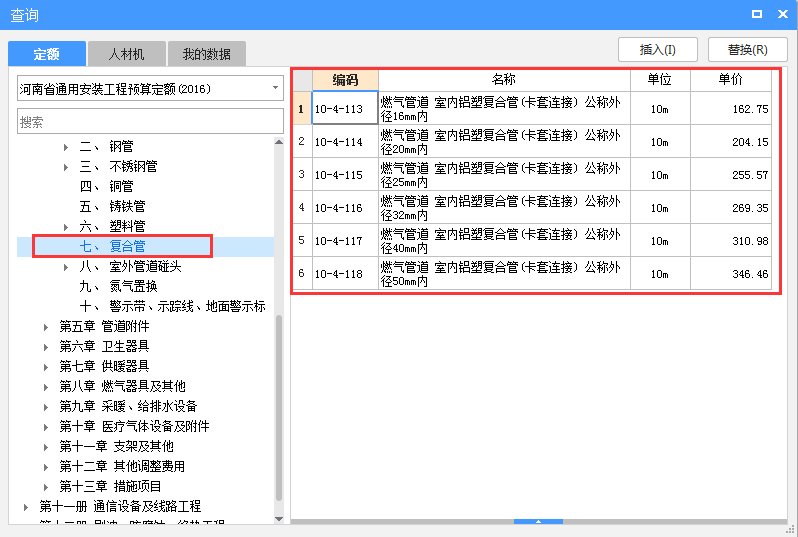Select 第六章 卫生器具 label
Image resolution: width=798 pixels, height=537 pixels.
[104, 346]
